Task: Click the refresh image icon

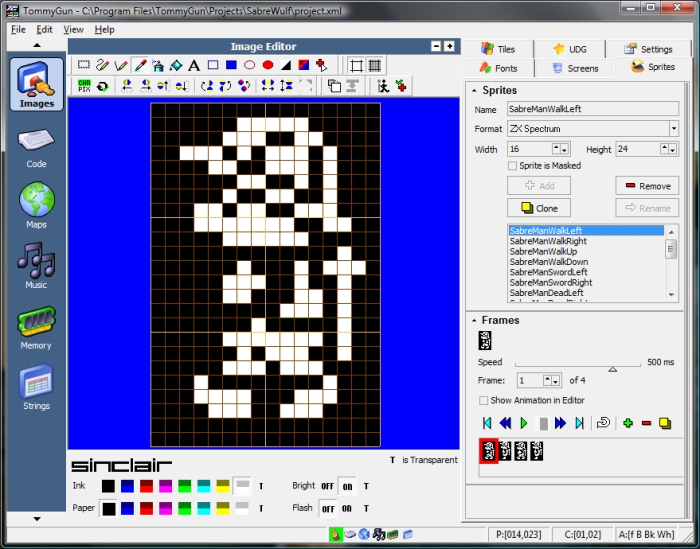Action: click(x=103, y=86)
